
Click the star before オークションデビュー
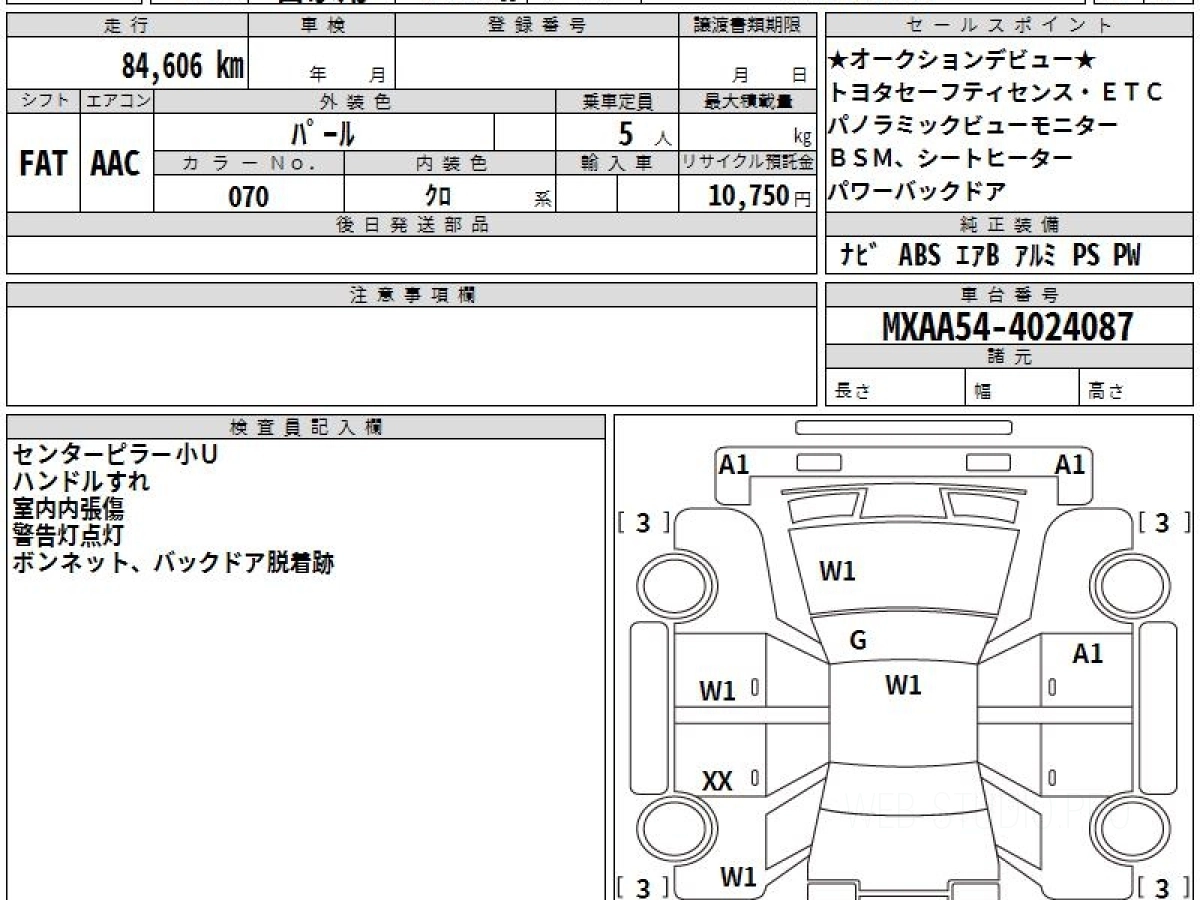[x=838, y=60]
